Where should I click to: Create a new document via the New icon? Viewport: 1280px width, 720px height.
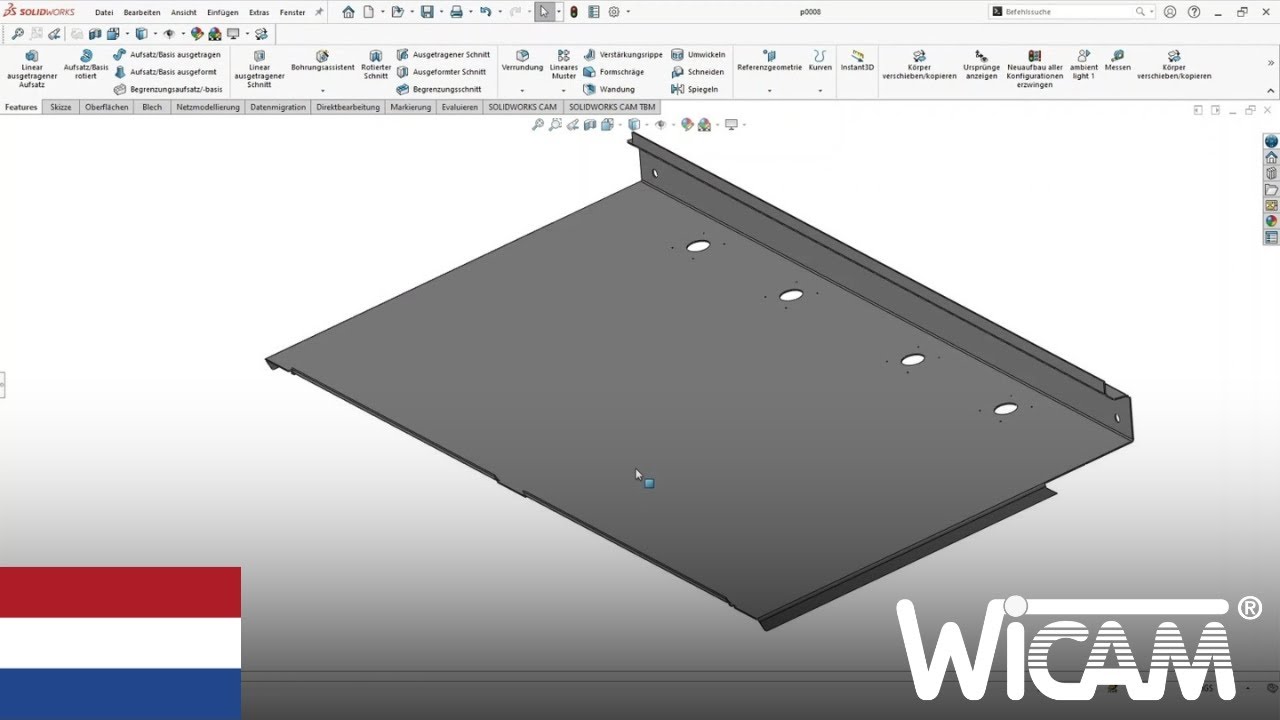pyautogui.click(x=369, y=12)
